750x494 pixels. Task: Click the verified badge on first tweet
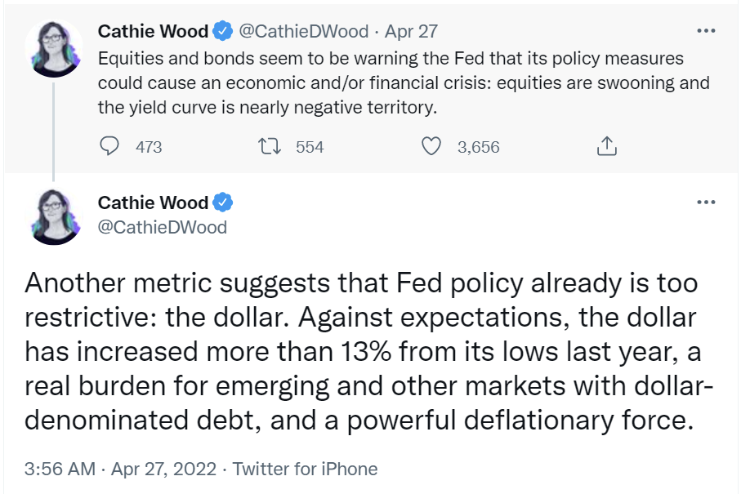[222, 31]
